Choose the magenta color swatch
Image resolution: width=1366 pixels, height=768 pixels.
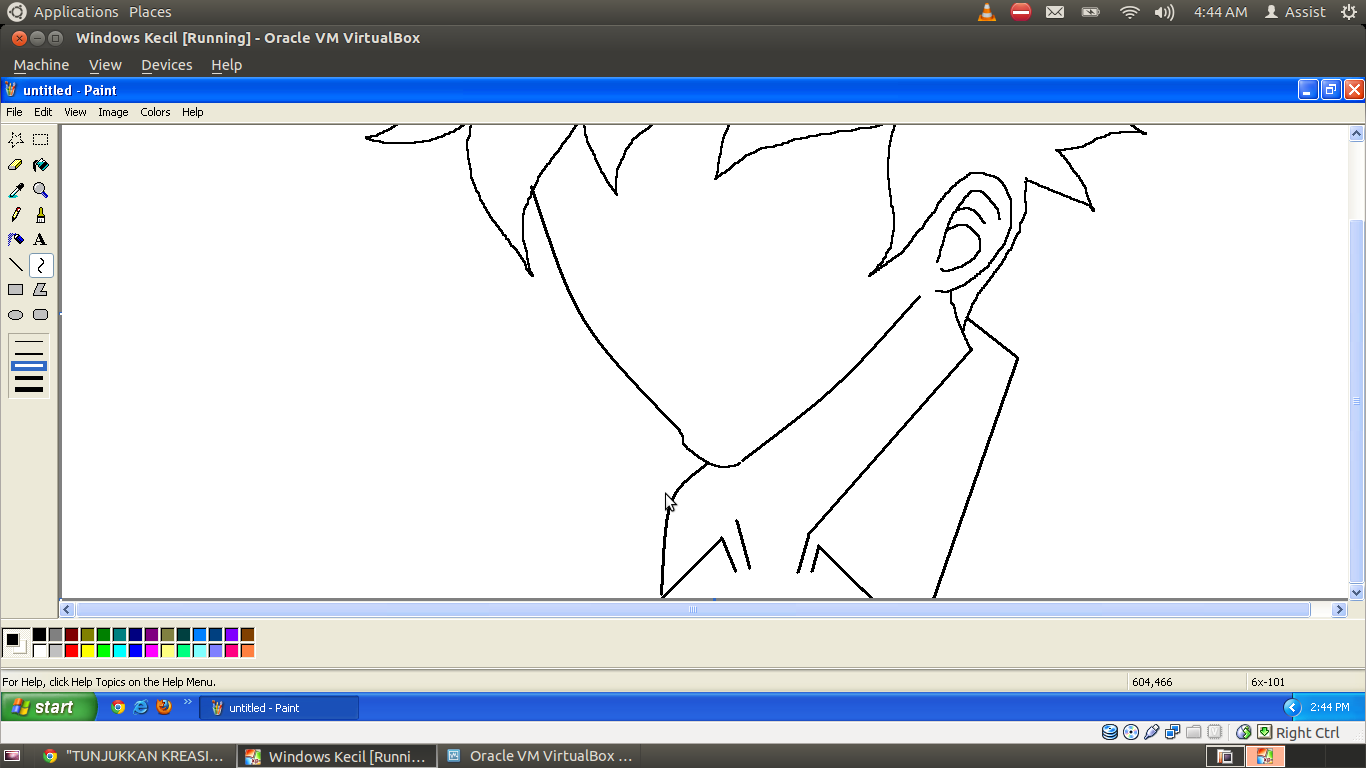151,650
